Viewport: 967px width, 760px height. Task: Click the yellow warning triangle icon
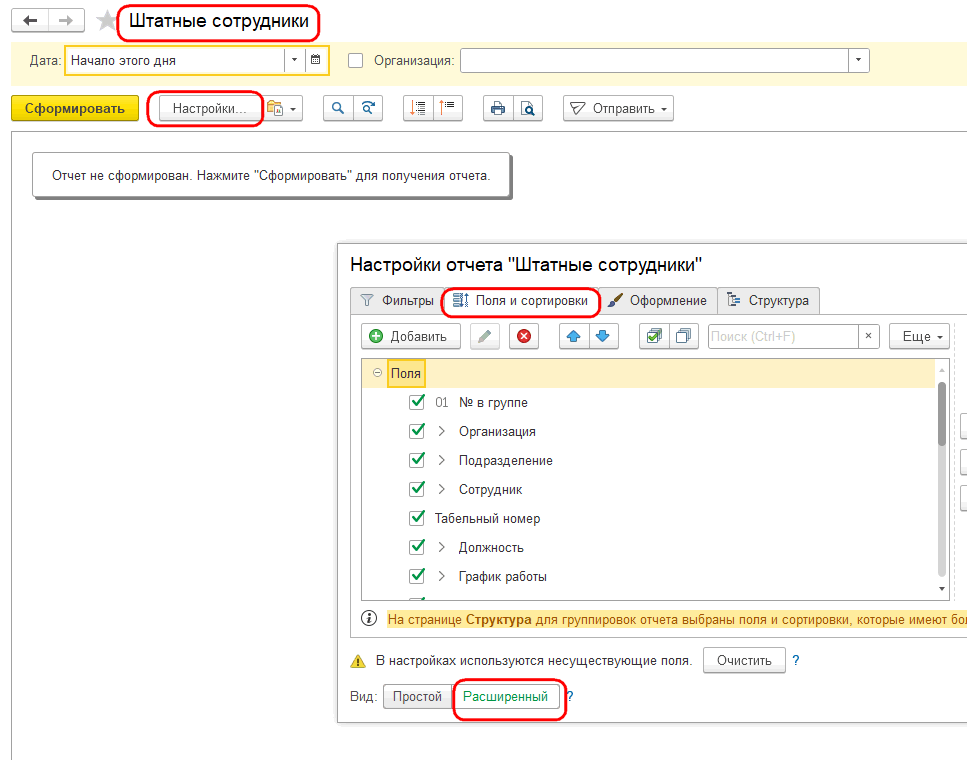[358, 661]
